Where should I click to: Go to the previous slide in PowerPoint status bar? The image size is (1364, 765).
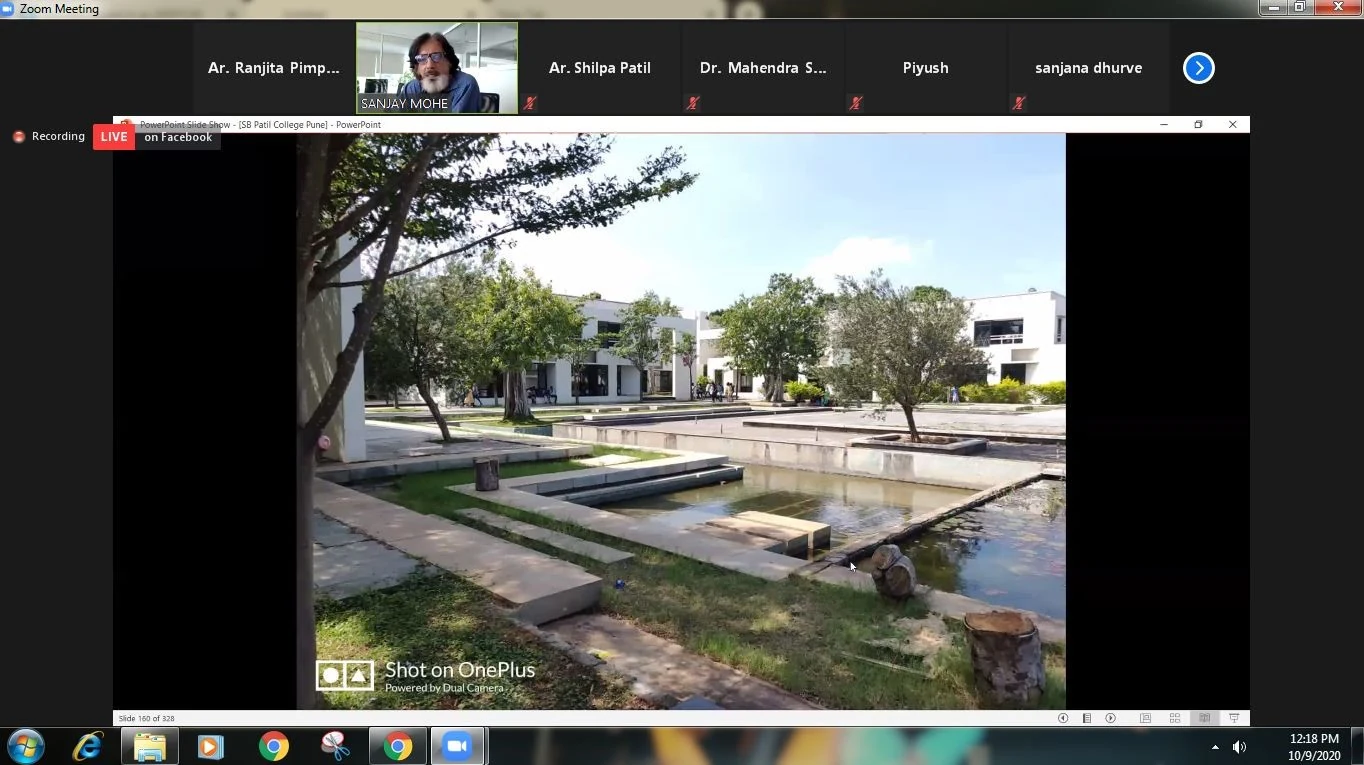pyautogui.click(x=1063, y=718)
